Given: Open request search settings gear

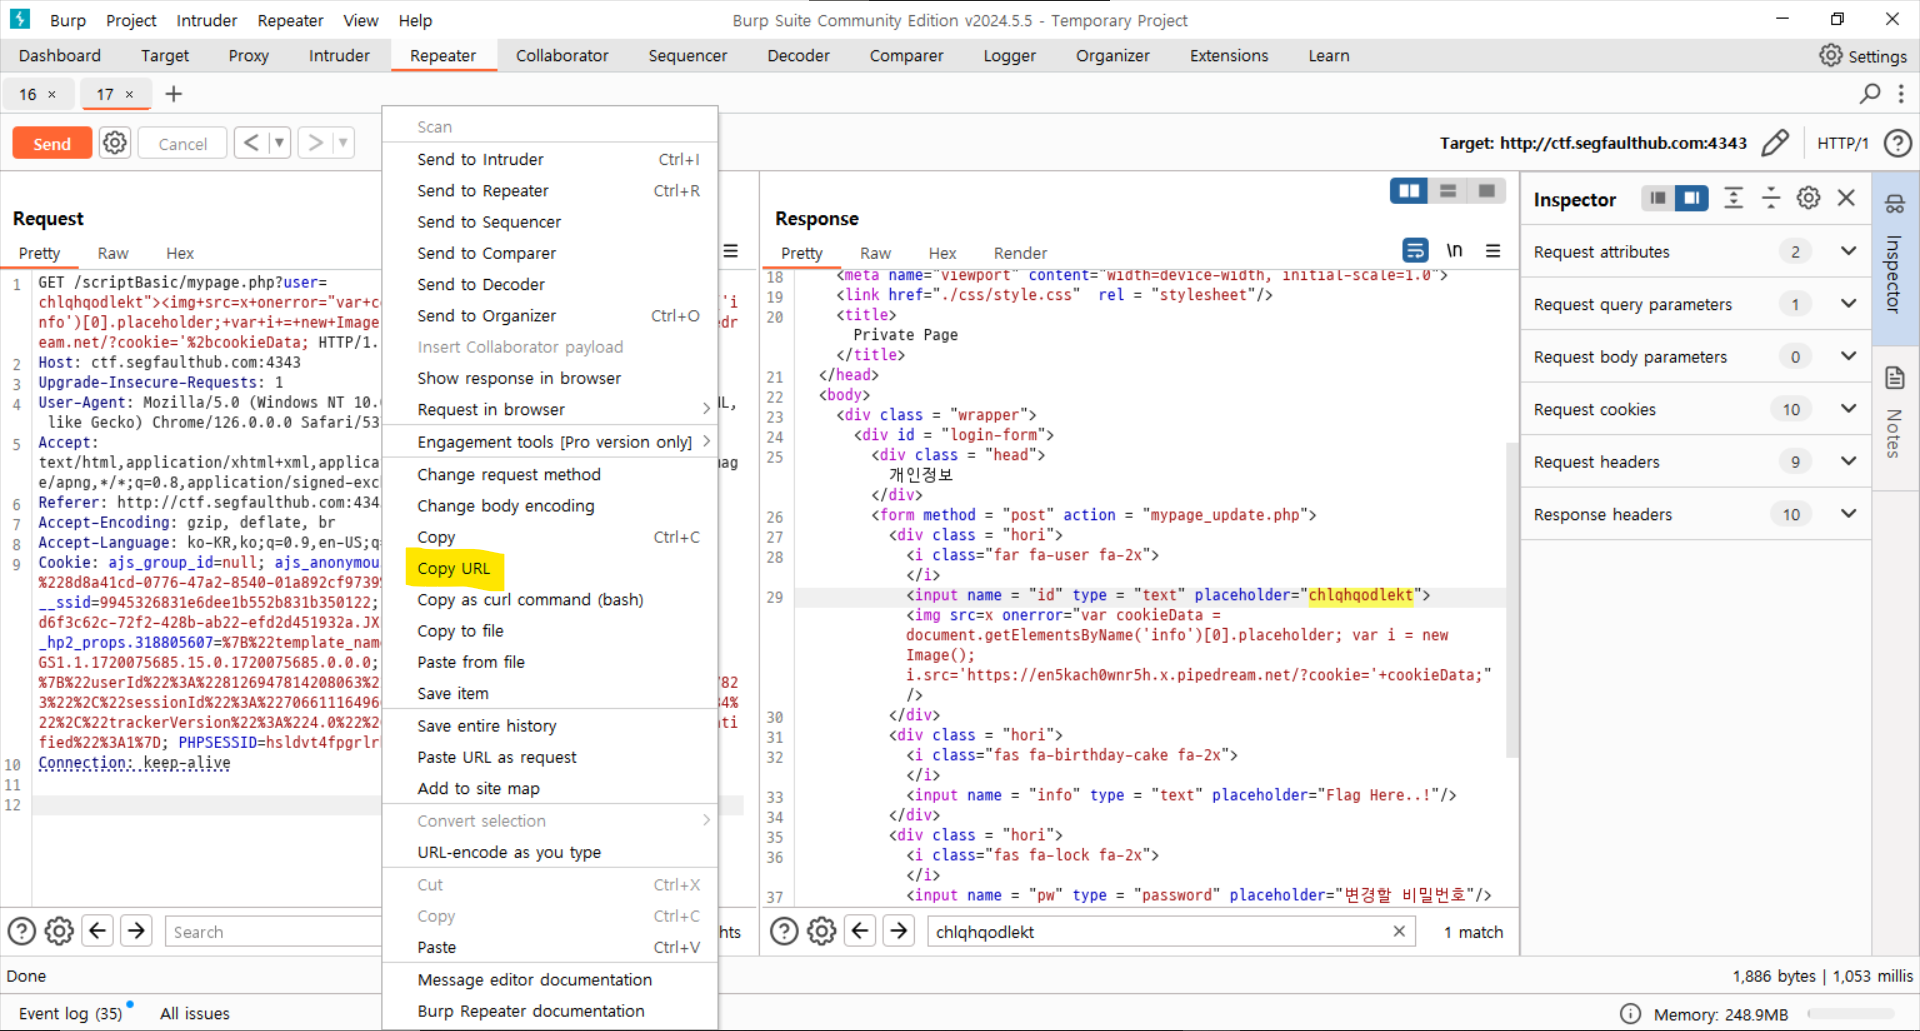Looking at the screenshot, I should [x=60, y=931].
